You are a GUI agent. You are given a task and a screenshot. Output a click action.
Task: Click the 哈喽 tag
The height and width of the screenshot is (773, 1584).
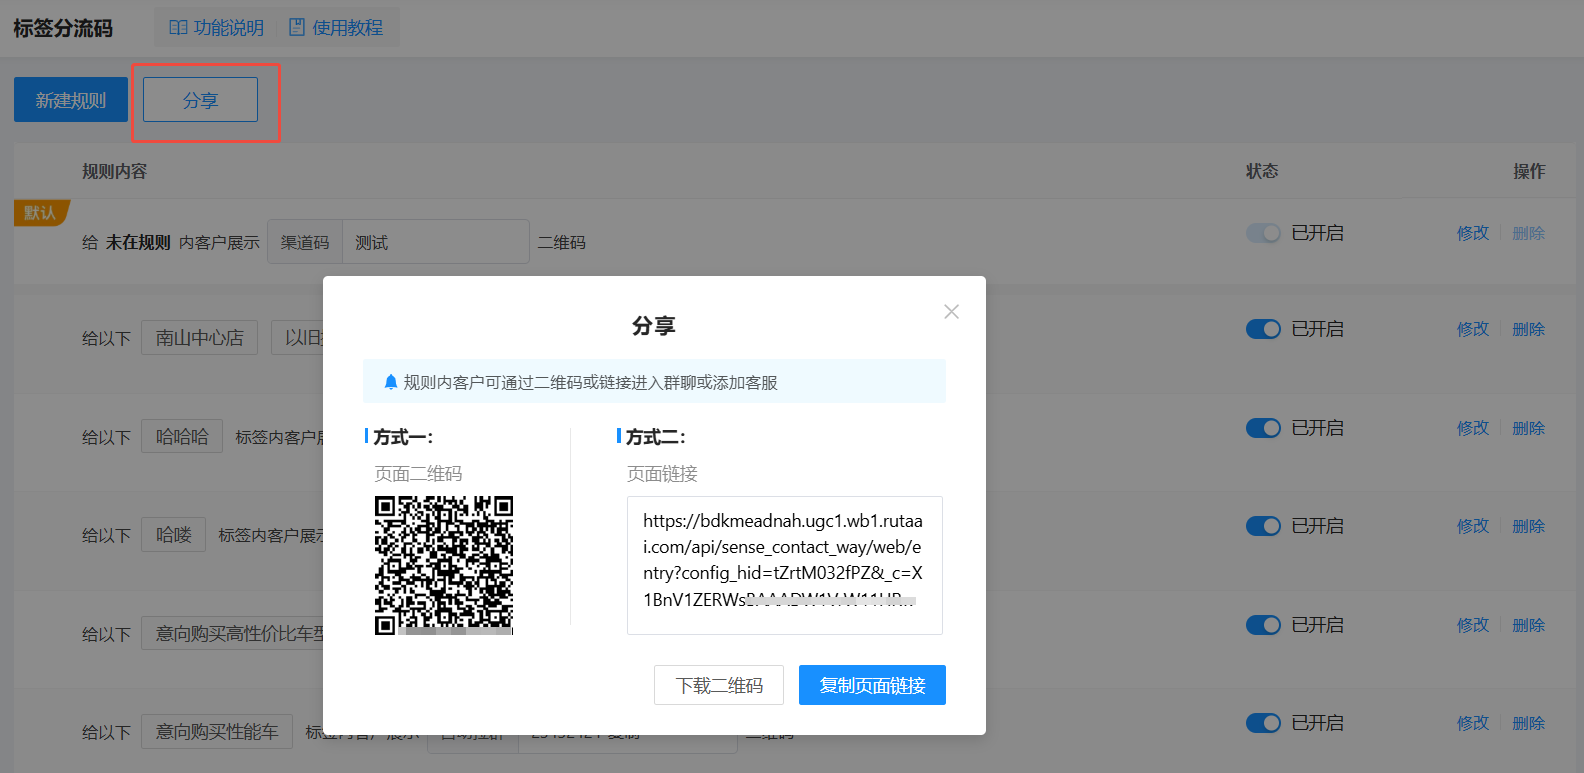174,535
